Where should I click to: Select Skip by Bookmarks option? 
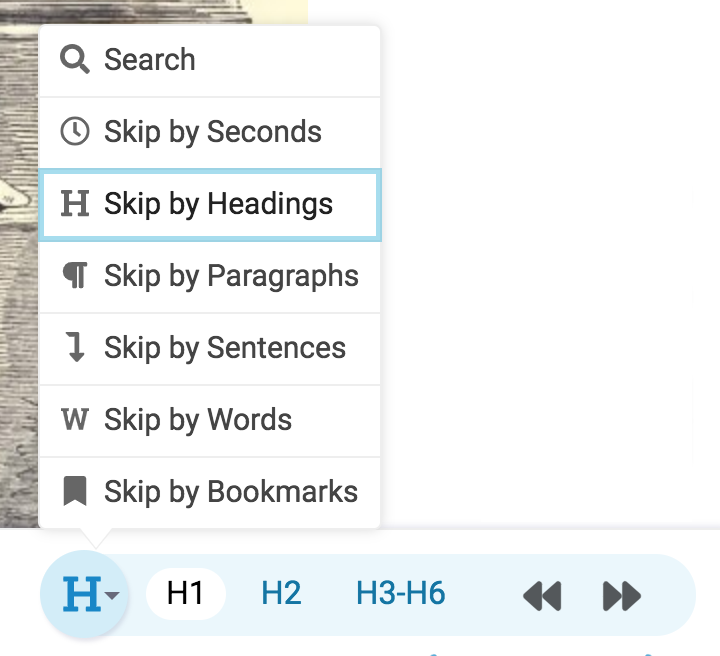210,492
